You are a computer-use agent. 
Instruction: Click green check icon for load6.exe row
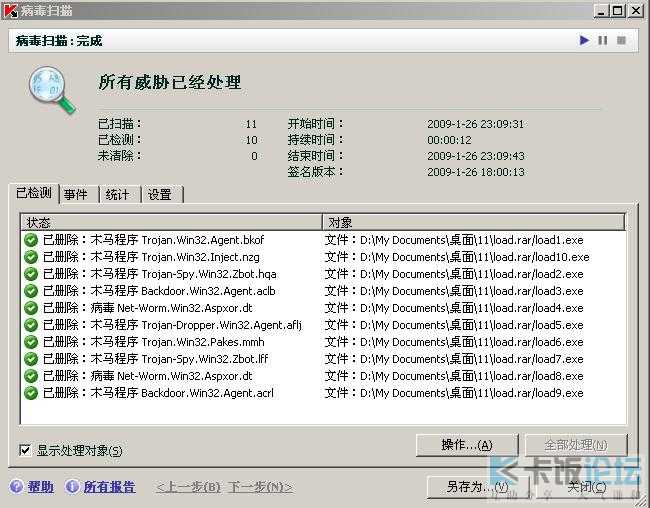pyautogui.click(x=31, y=342)
